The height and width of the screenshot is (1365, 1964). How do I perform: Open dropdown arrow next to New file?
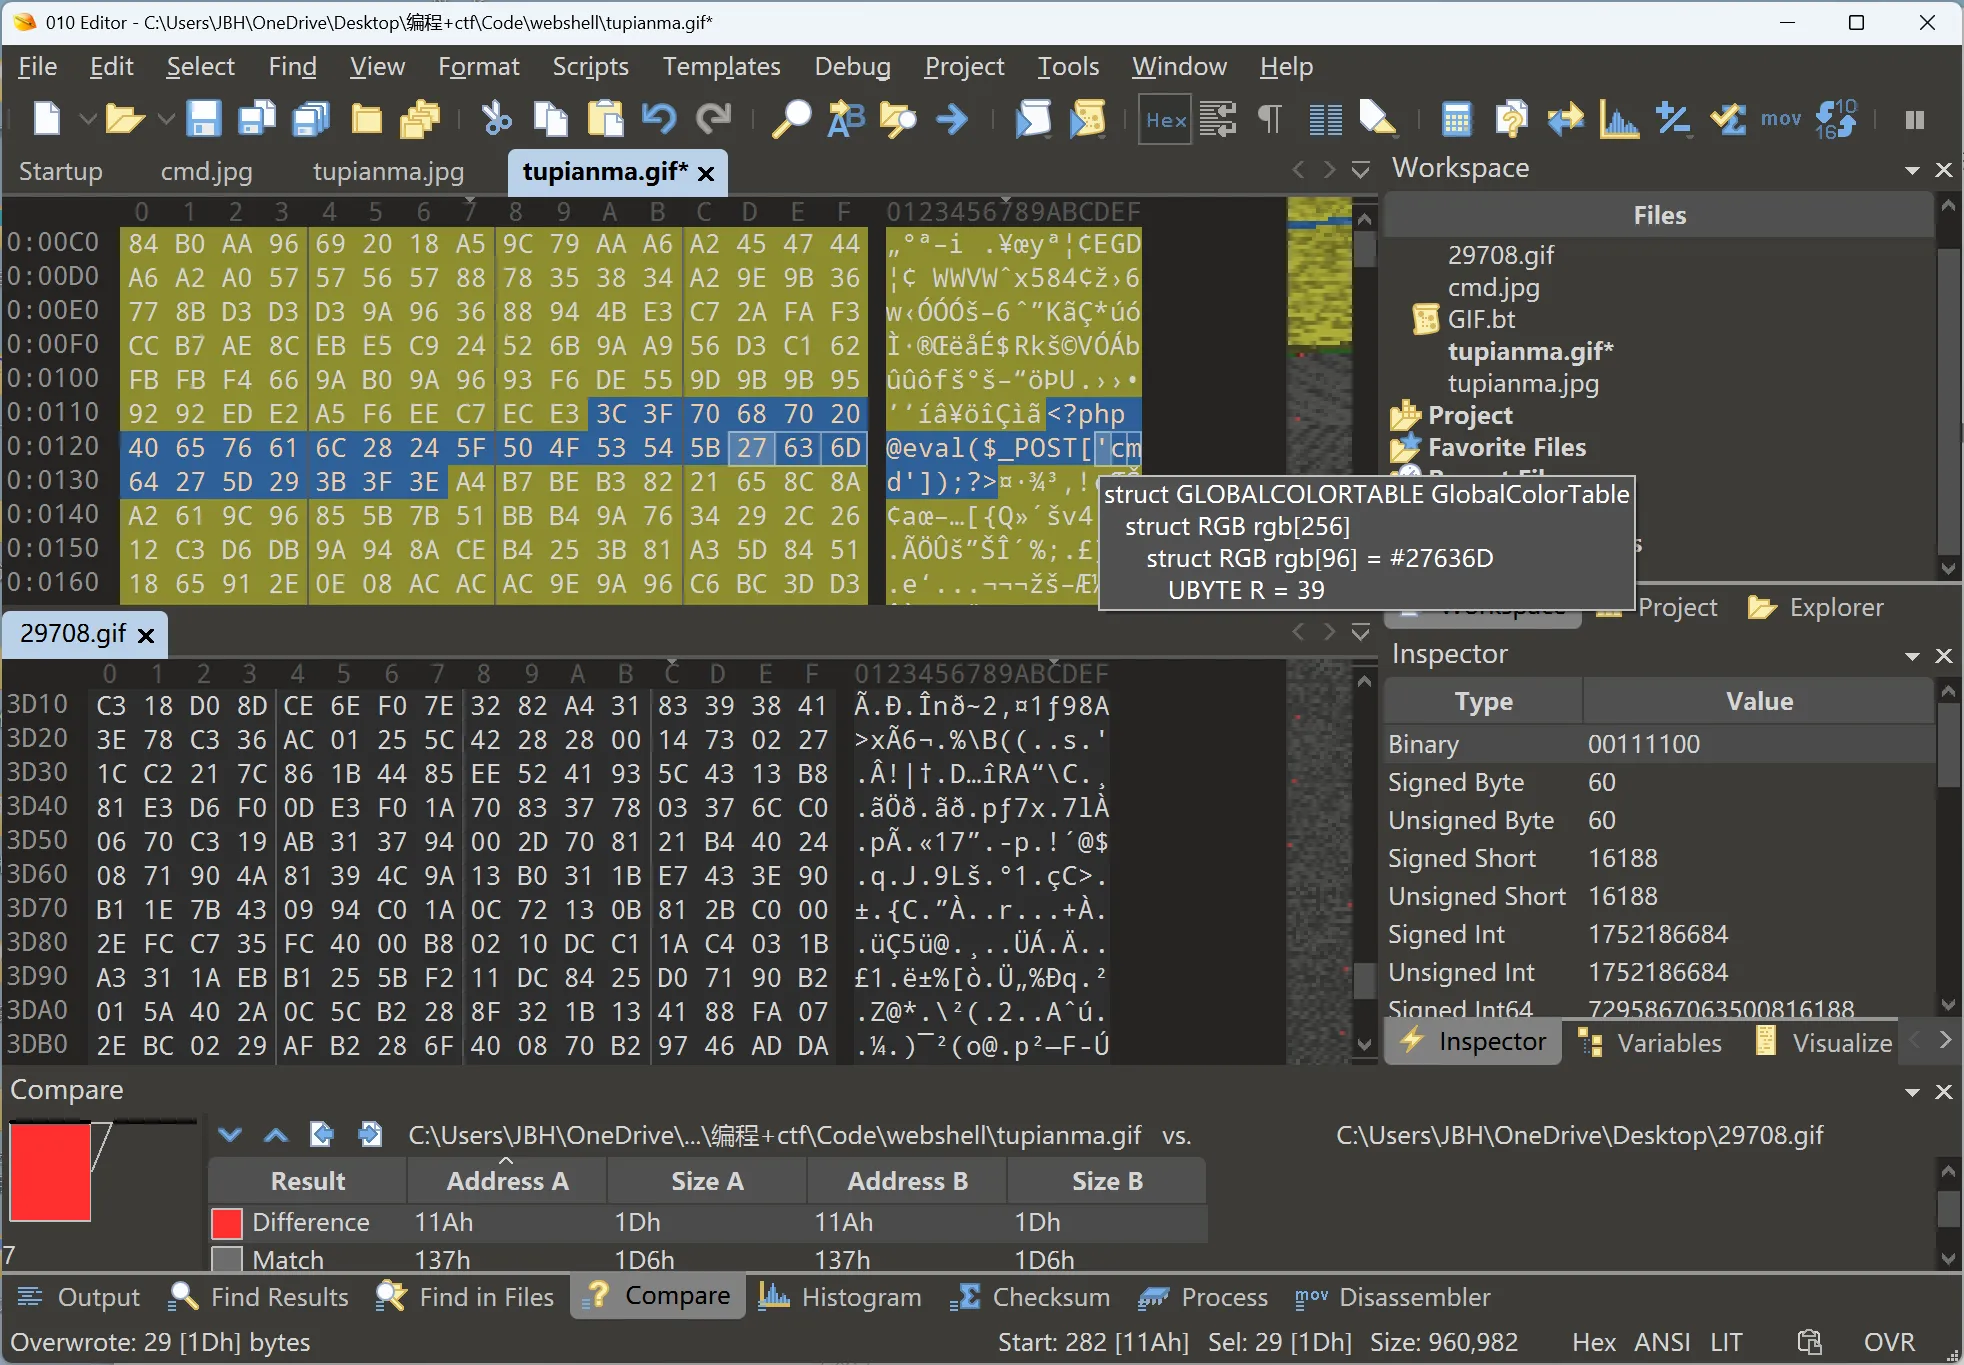pyautogui.click(x=87, y=119)
